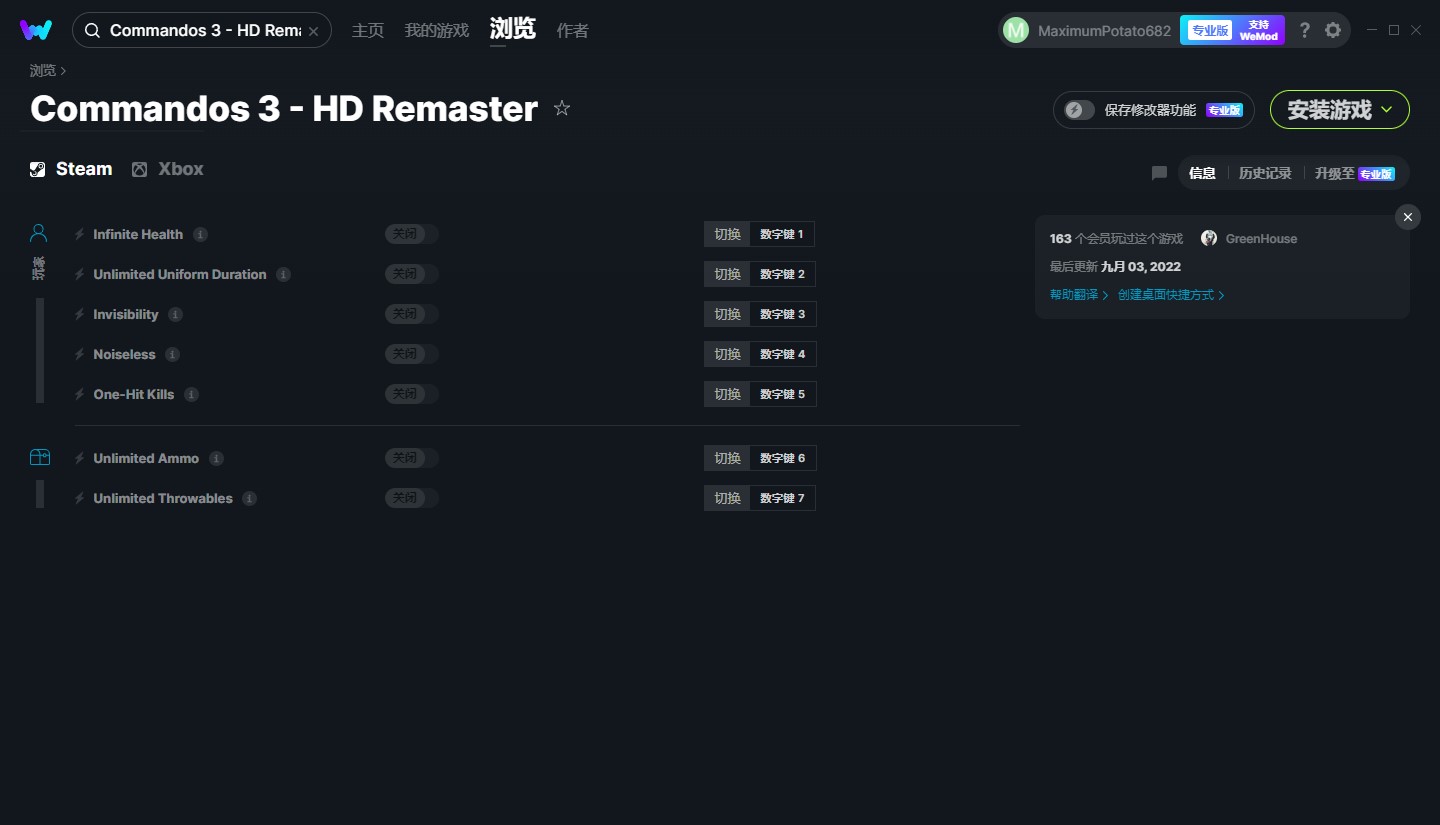Click hotkey 数字键 4 for Noiseless
Viewport: 1440px width, 825px height.
782,354
